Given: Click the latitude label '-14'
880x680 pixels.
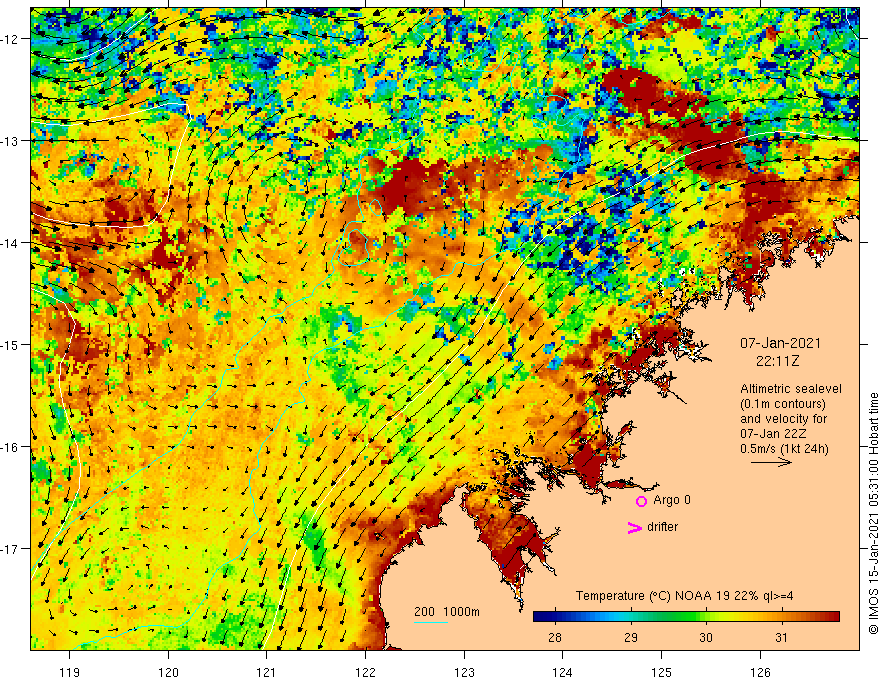Looking at the screenshot, I should pyautogui.click(x=10, y=243).
